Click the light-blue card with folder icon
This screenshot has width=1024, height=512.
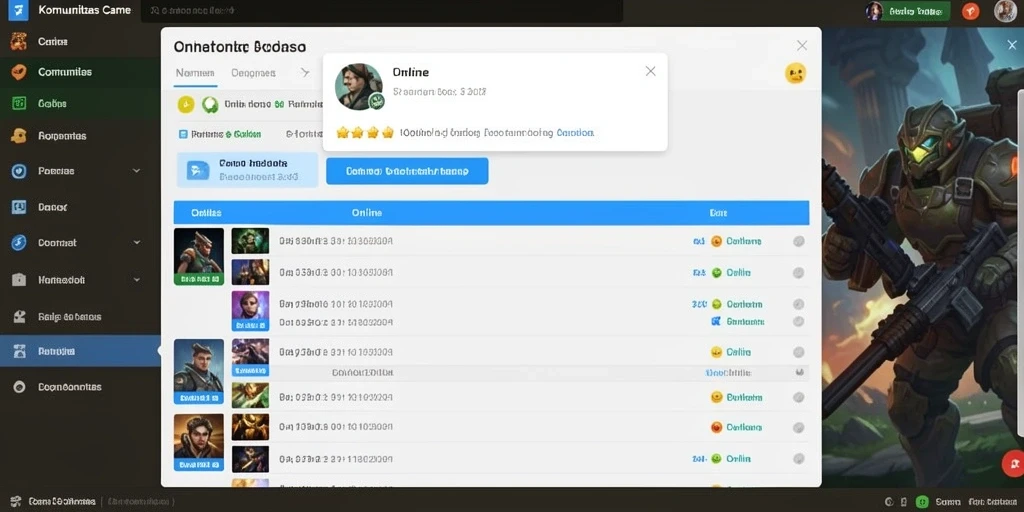pos(247,170)
